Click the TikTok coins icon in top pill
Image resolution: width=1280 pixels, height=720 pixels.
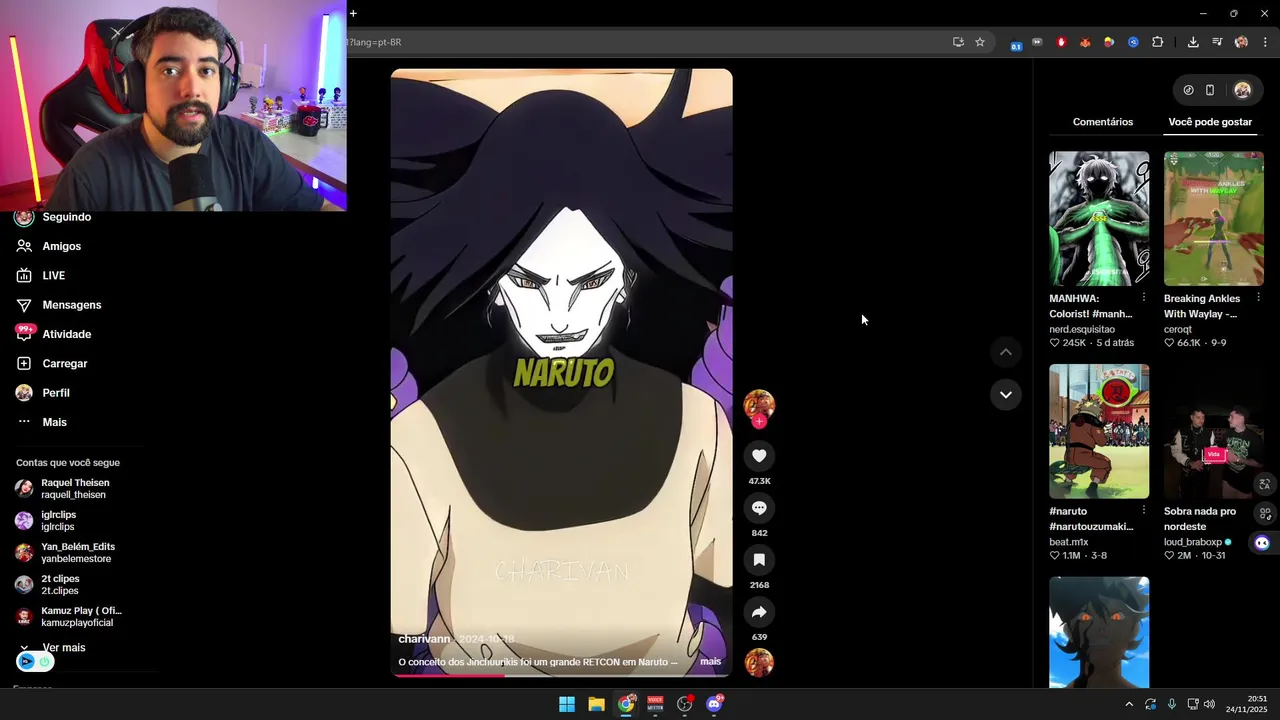1188,90
